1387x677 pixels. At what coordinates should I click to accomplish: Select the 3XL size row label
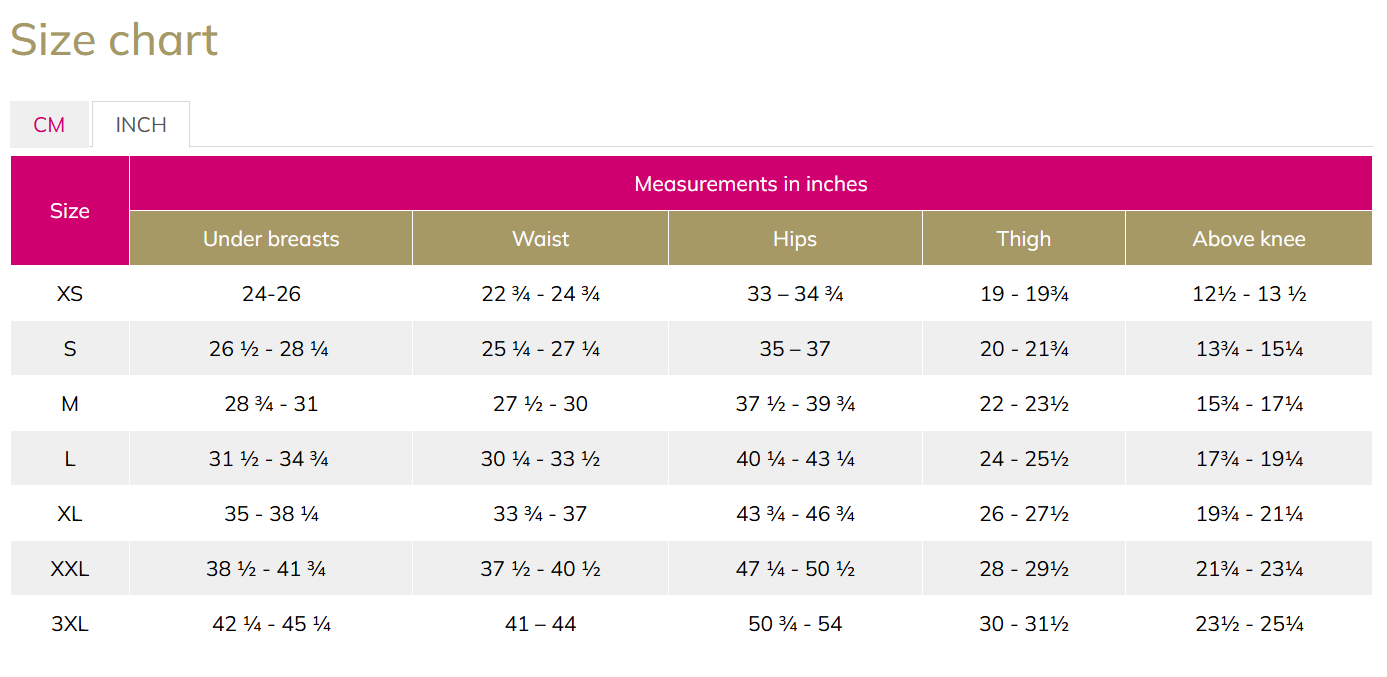pyautogui.click(x=70, y=624)
